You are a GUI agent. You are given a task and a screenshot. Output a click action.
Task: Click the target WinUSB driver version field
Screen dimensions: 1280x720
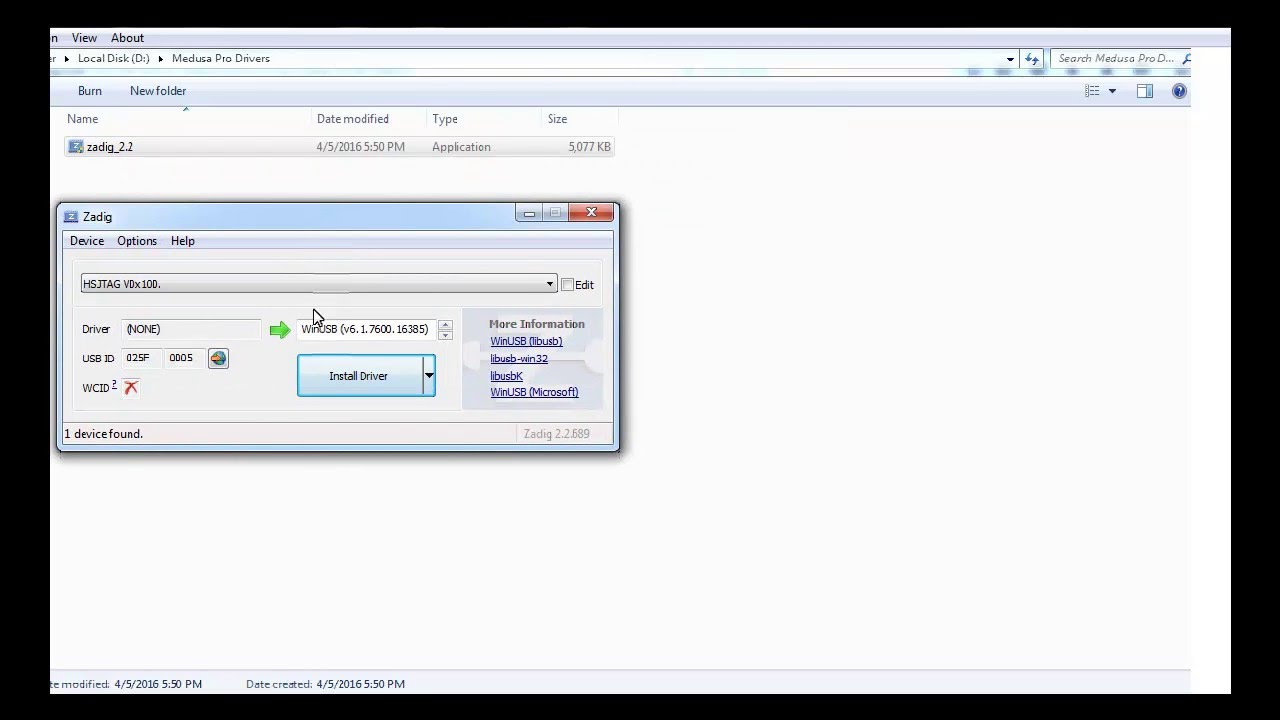[x=367, y=329]
